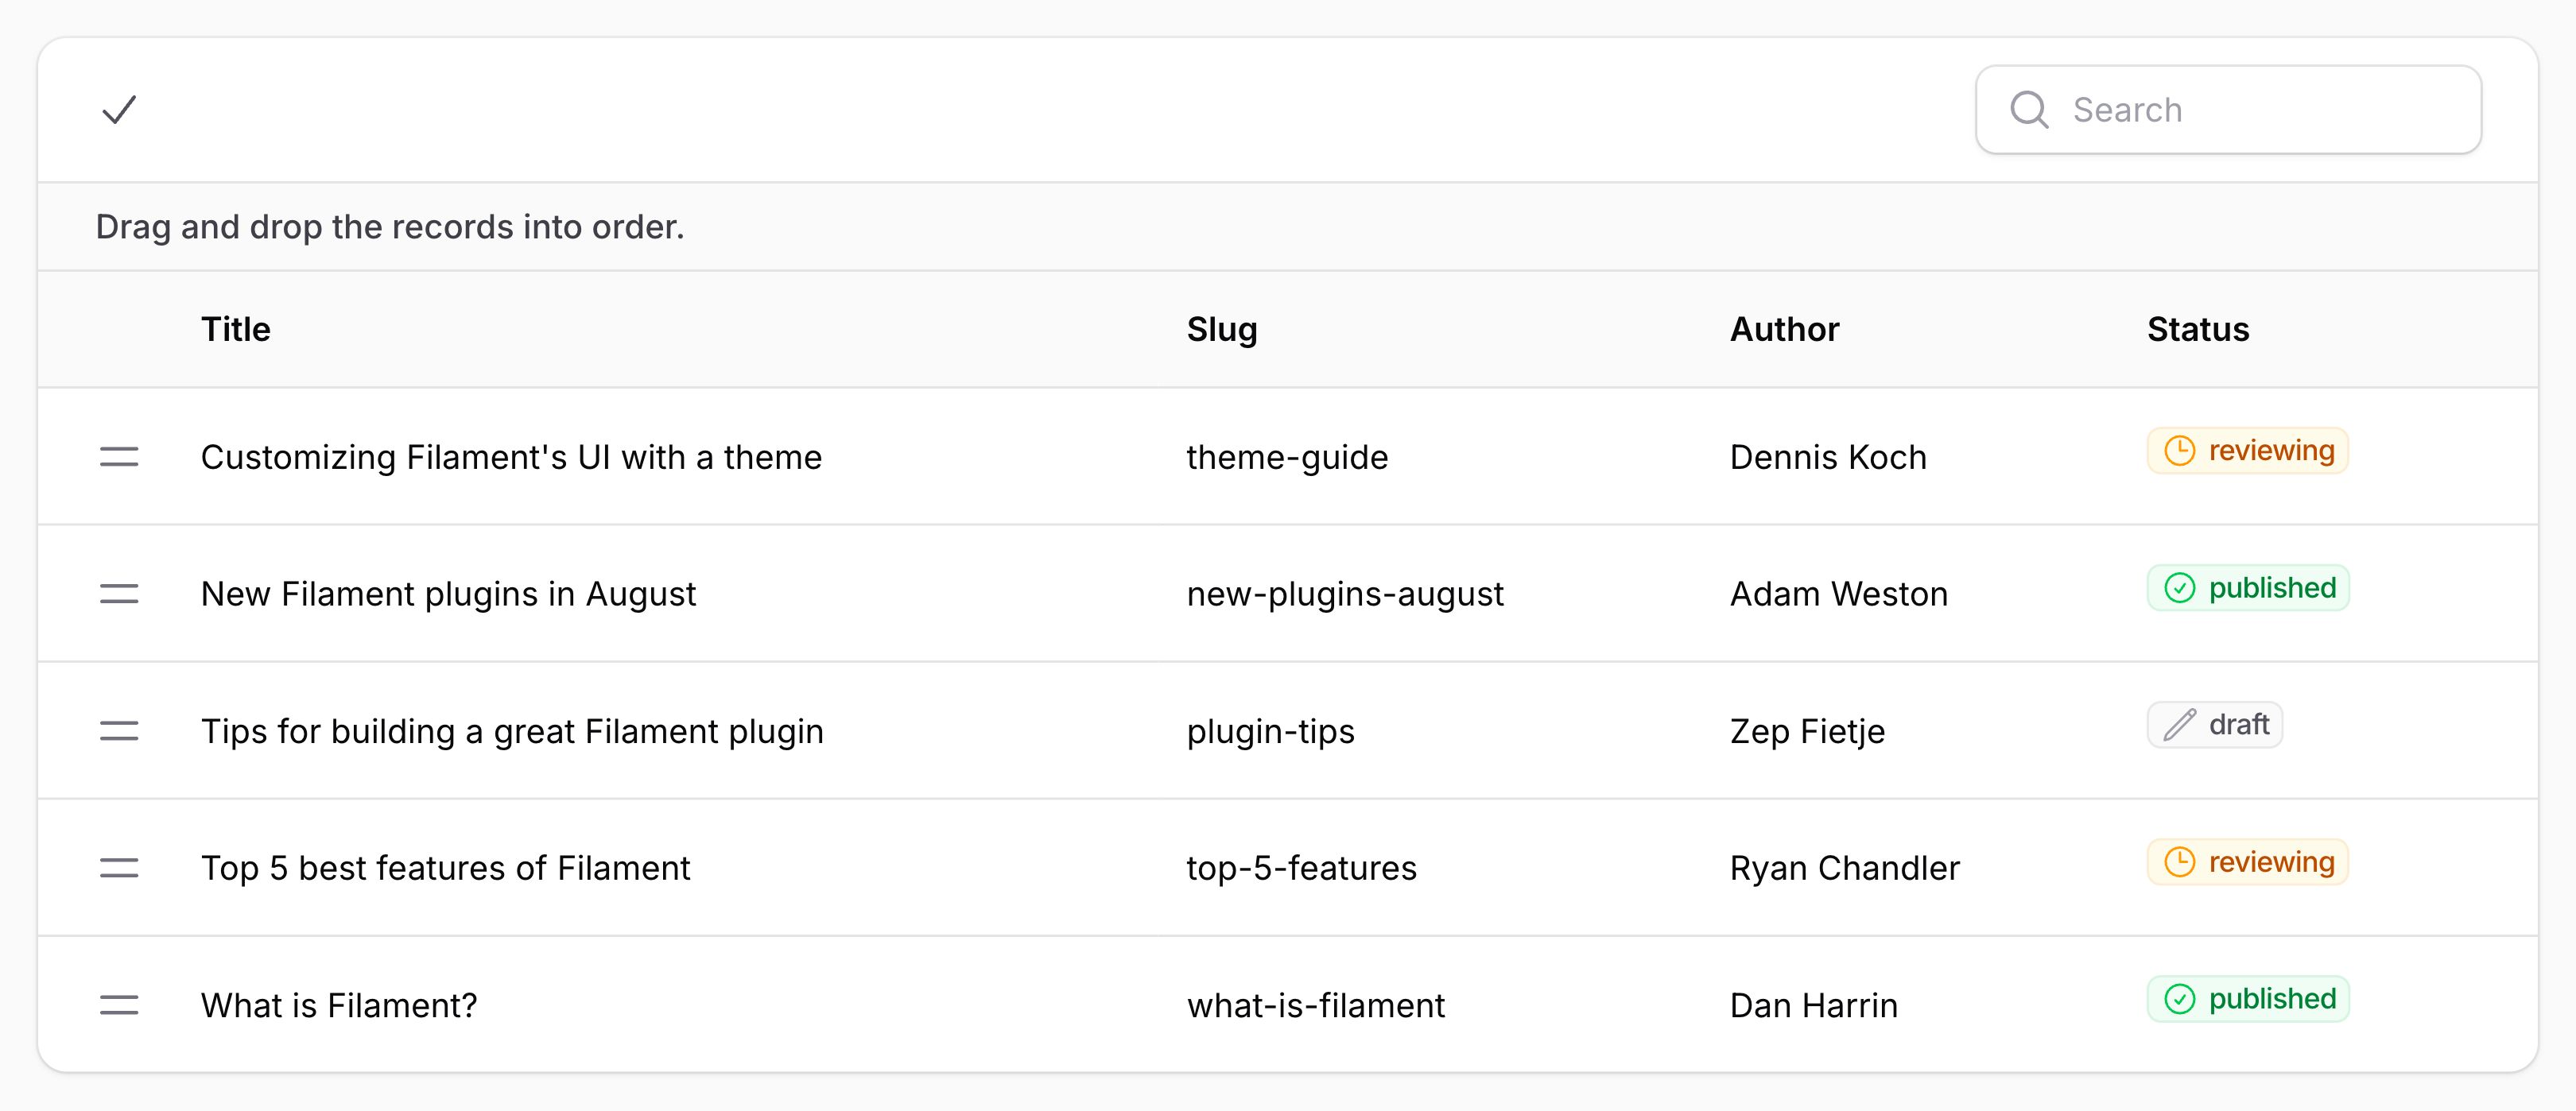
Task: Select the 'What is Filament?' title
Action: click(339, 1005)
